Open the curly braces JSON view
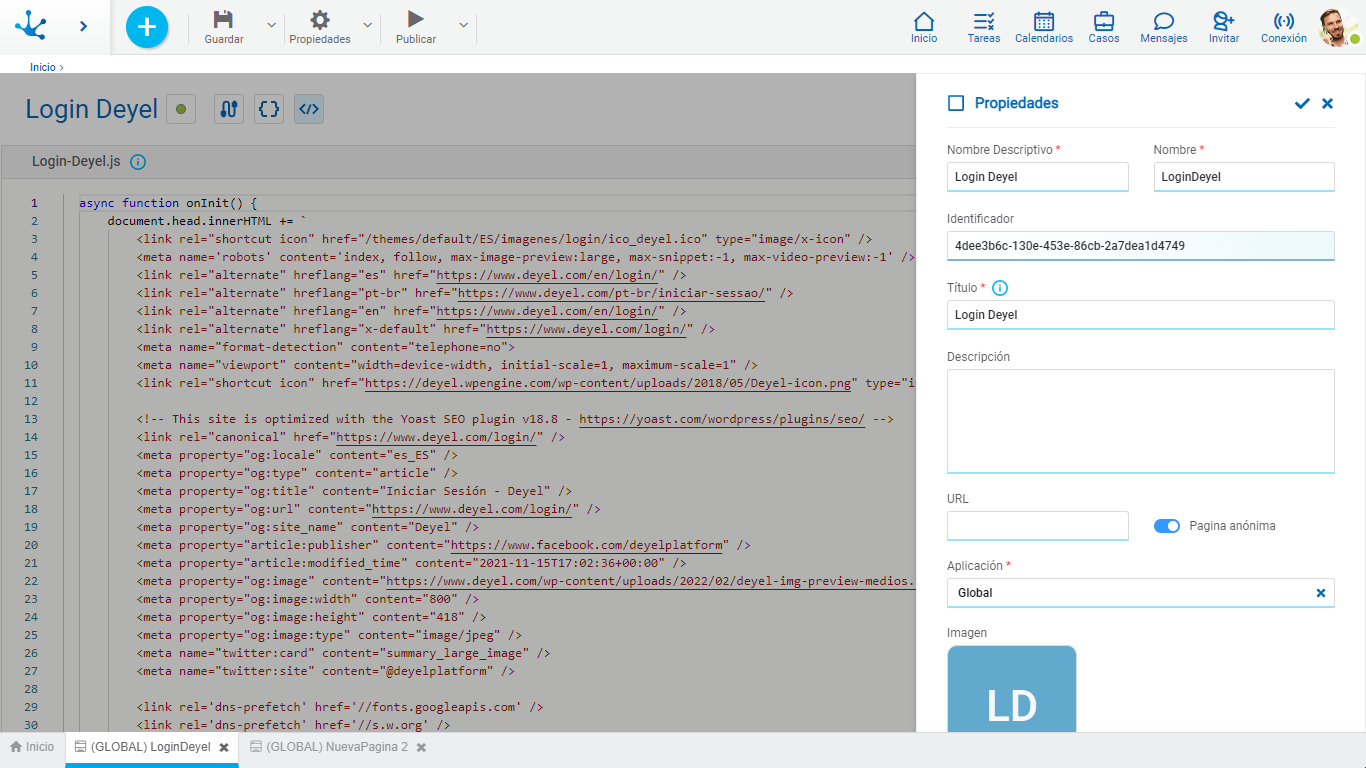The image size is (1366, 768). click(x=268, y=109)
